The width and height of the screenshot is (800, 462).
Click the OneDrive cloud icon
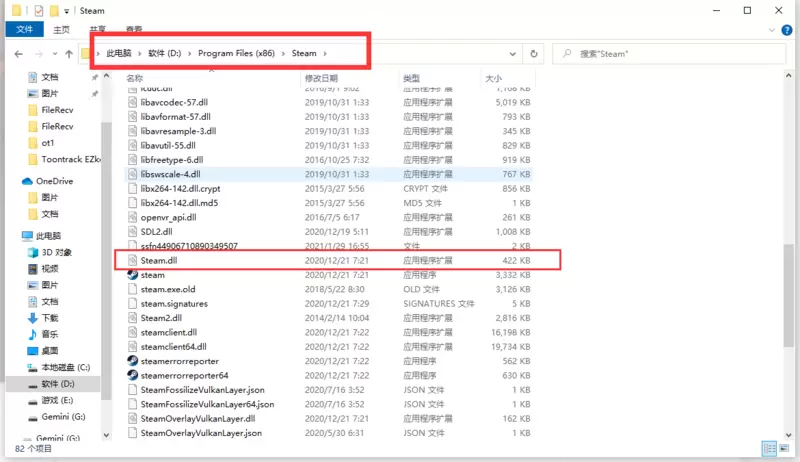tap(27, 181)
